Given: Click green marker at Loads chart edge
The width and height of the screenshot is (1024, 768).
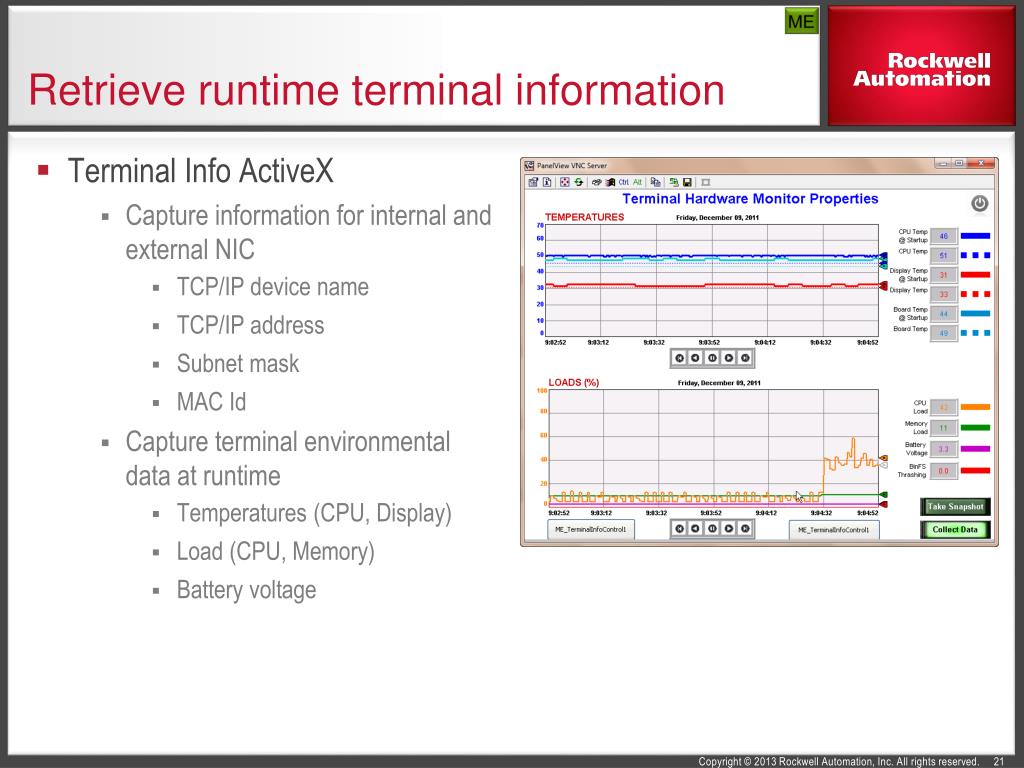Looking at the screenshot, I should point(884,494).
